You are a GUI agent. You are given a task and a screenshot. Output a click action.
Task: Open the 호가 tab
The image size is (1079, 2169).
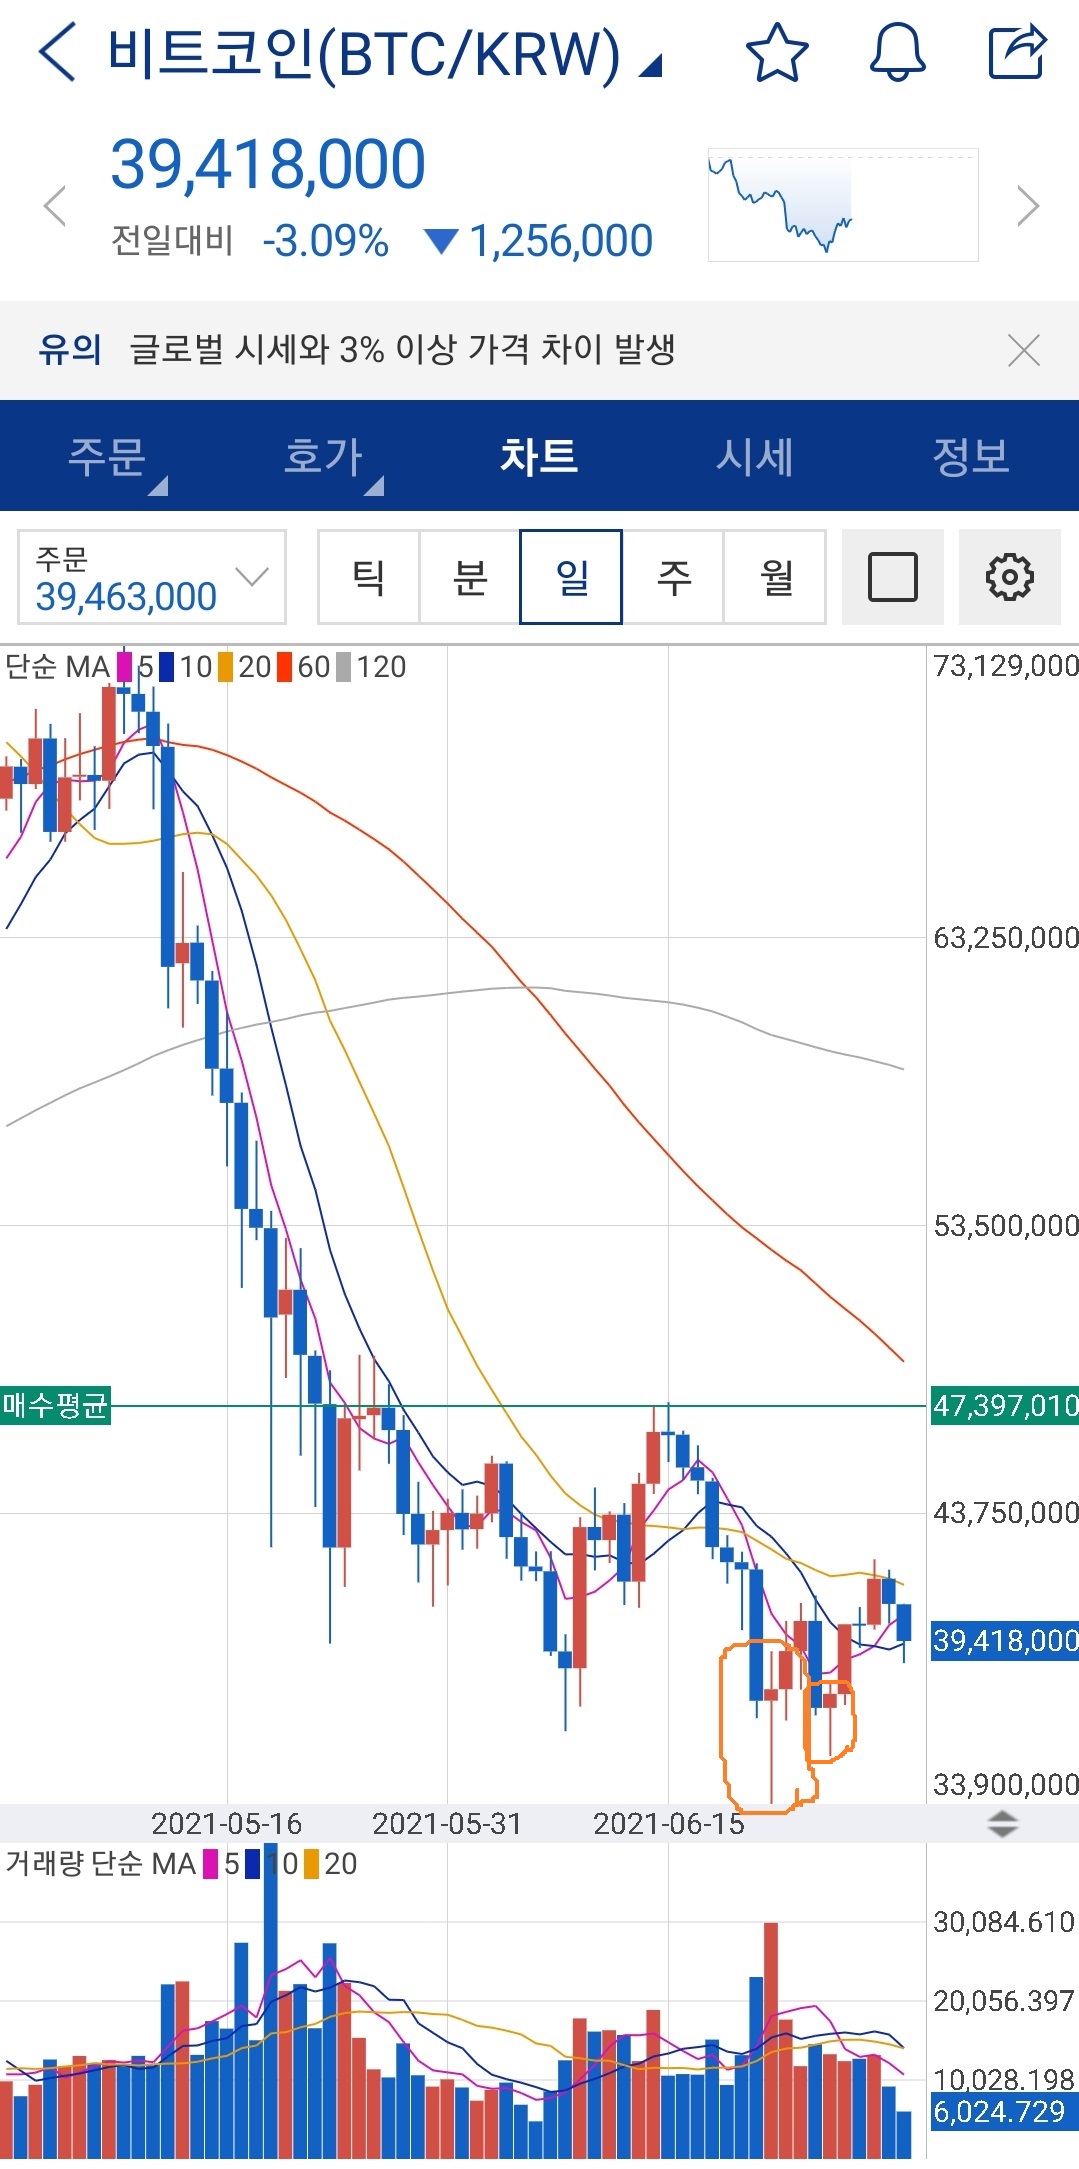tap(323, 456)
